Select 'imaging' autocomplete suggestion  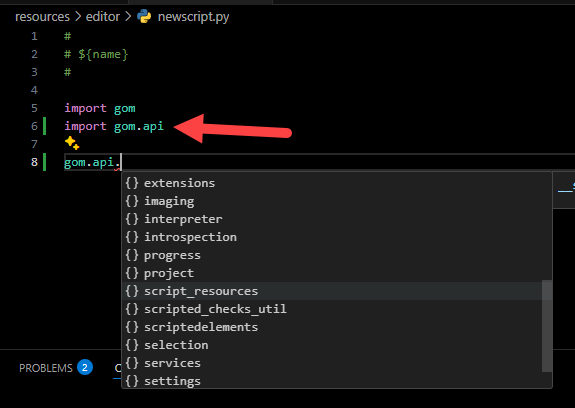coord(337,201)
